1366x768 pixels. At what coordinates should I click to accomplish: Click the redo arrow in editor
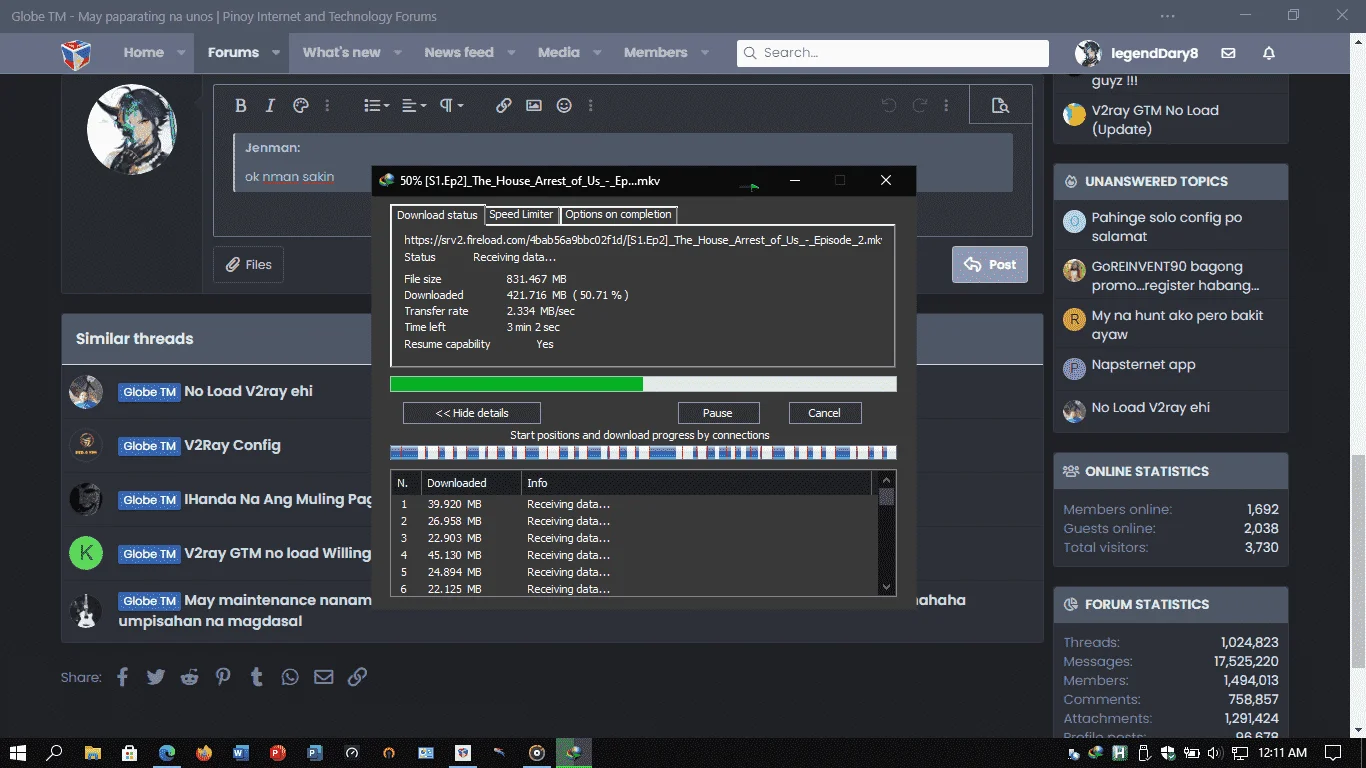[x=919, y=105]
